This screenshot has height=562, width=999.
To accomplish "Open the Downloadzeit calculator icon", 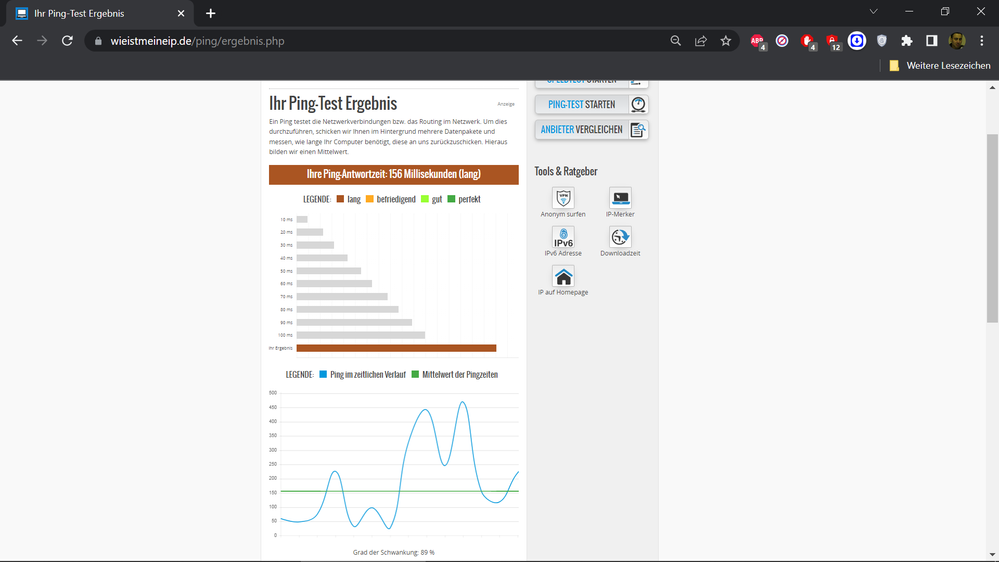I will (620, 237).
